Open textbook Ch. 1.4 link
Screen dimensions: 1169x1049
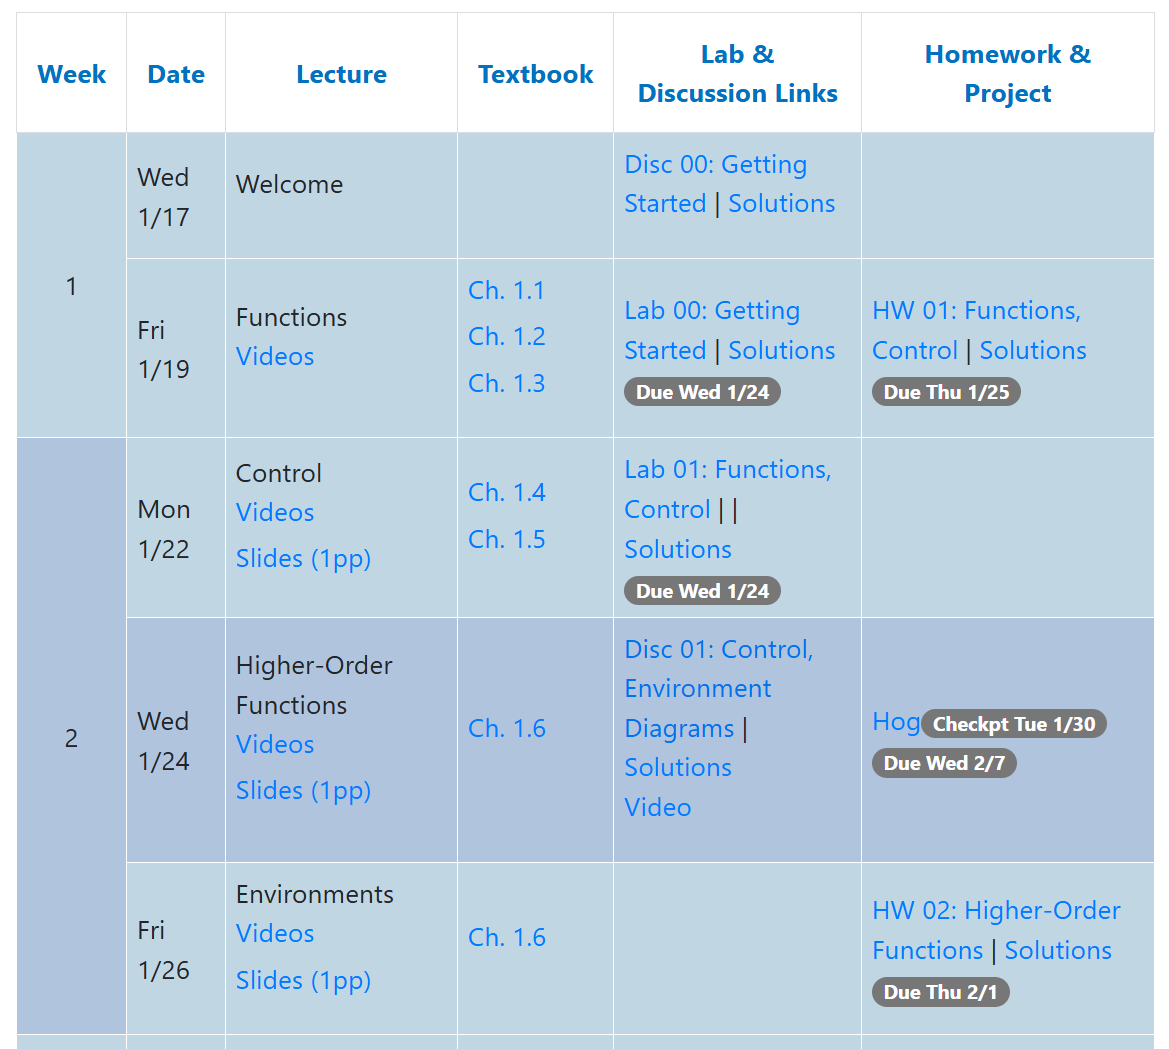point(506,492)
